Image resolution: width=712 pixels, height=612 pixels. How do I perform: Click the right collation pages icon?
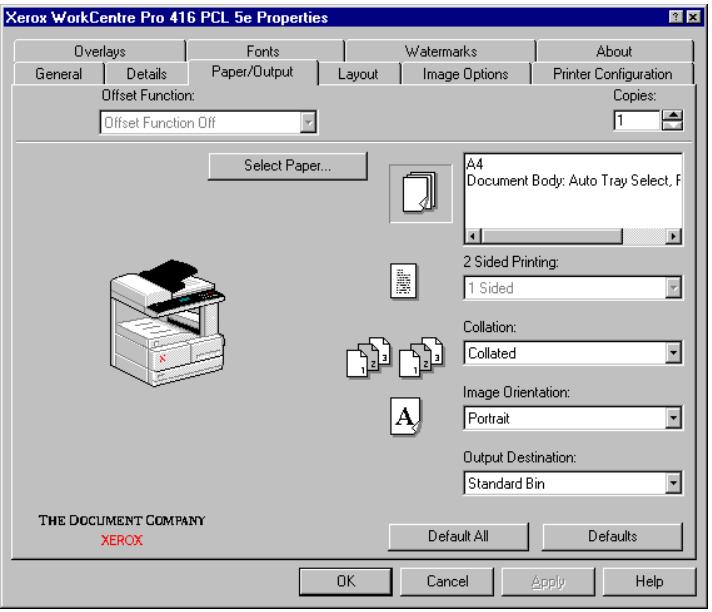tap(420, 357)
